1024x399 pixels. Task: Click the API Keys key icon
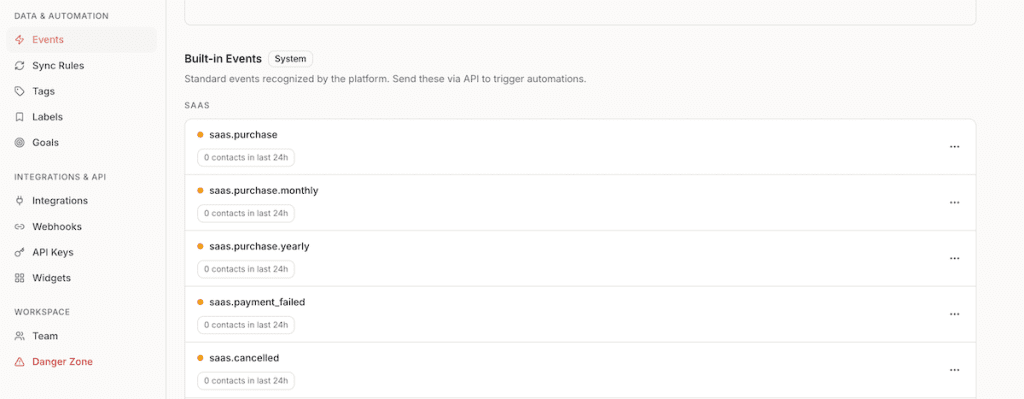tap(20, 253)
